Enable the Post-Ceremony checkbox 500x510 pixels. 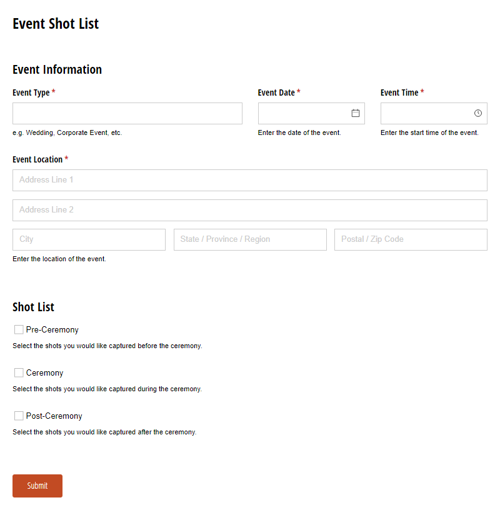pos(19,416)
